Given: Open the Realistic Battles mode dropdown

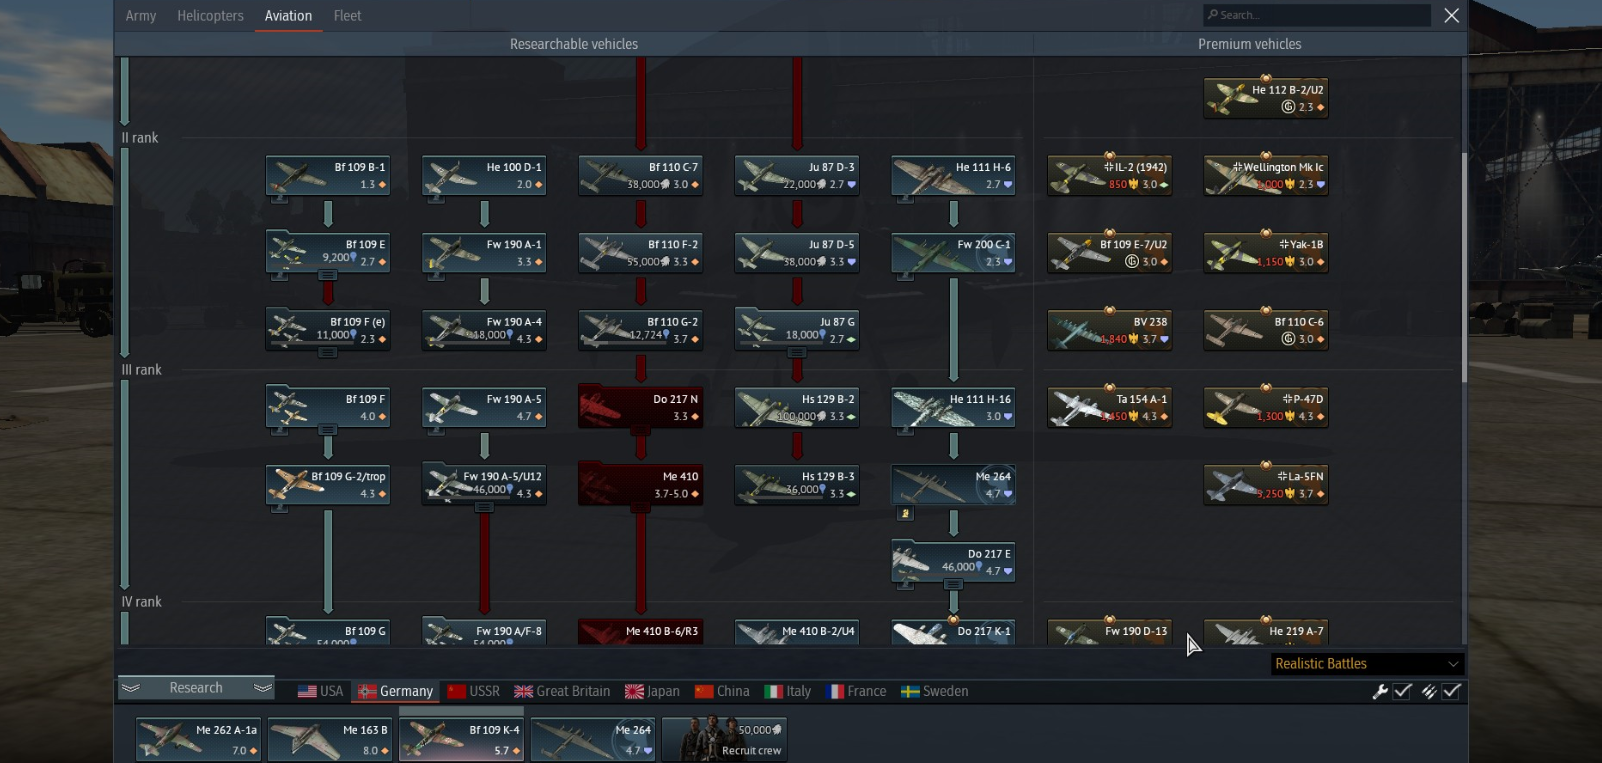Looking at the screenshot, I should click(1367, 664).
